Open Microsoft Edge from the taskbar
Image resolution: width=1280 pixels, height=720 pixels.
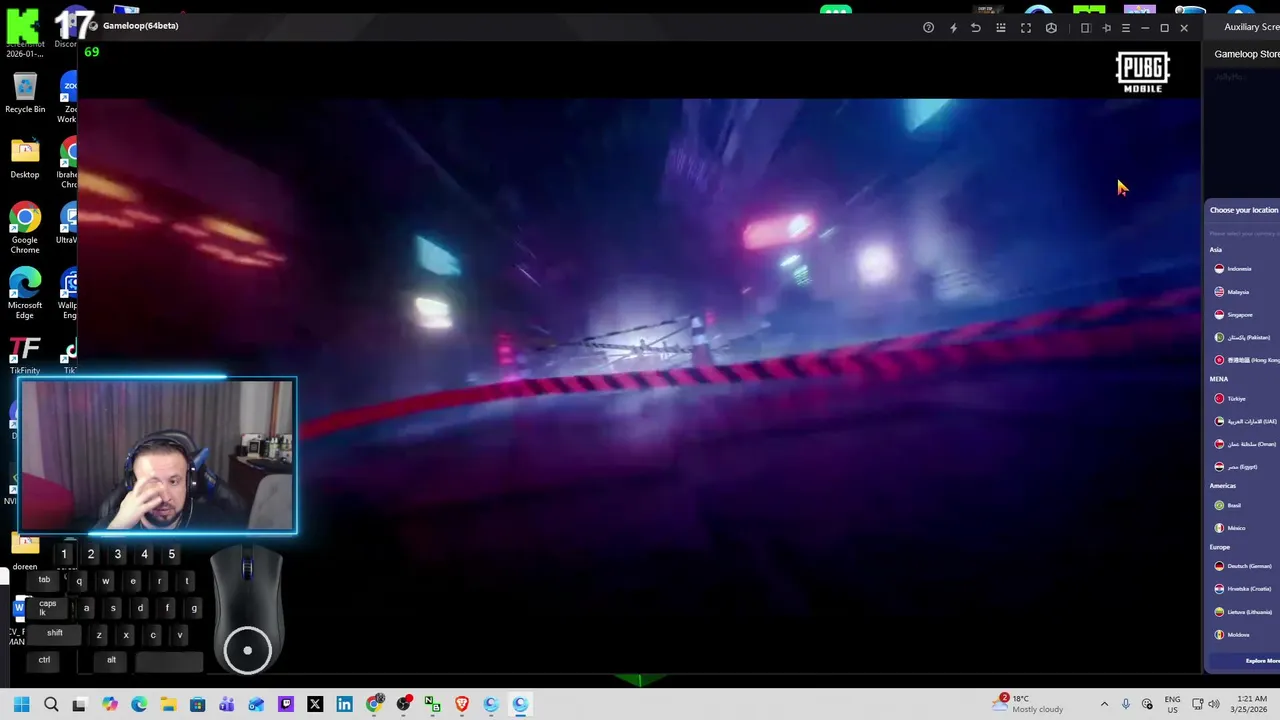(x=139, y=704)
